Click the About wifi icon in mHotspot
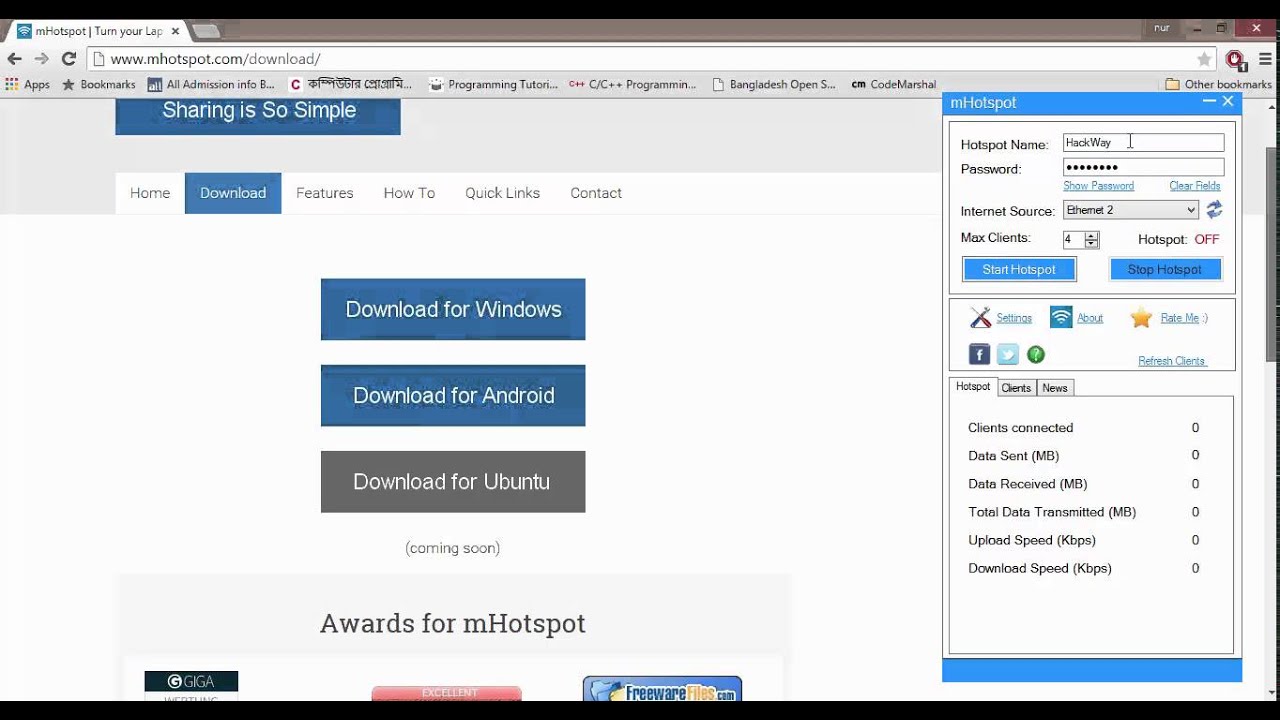The height and width of the screenshot is (720, 1280). [x=1061, y=318]
